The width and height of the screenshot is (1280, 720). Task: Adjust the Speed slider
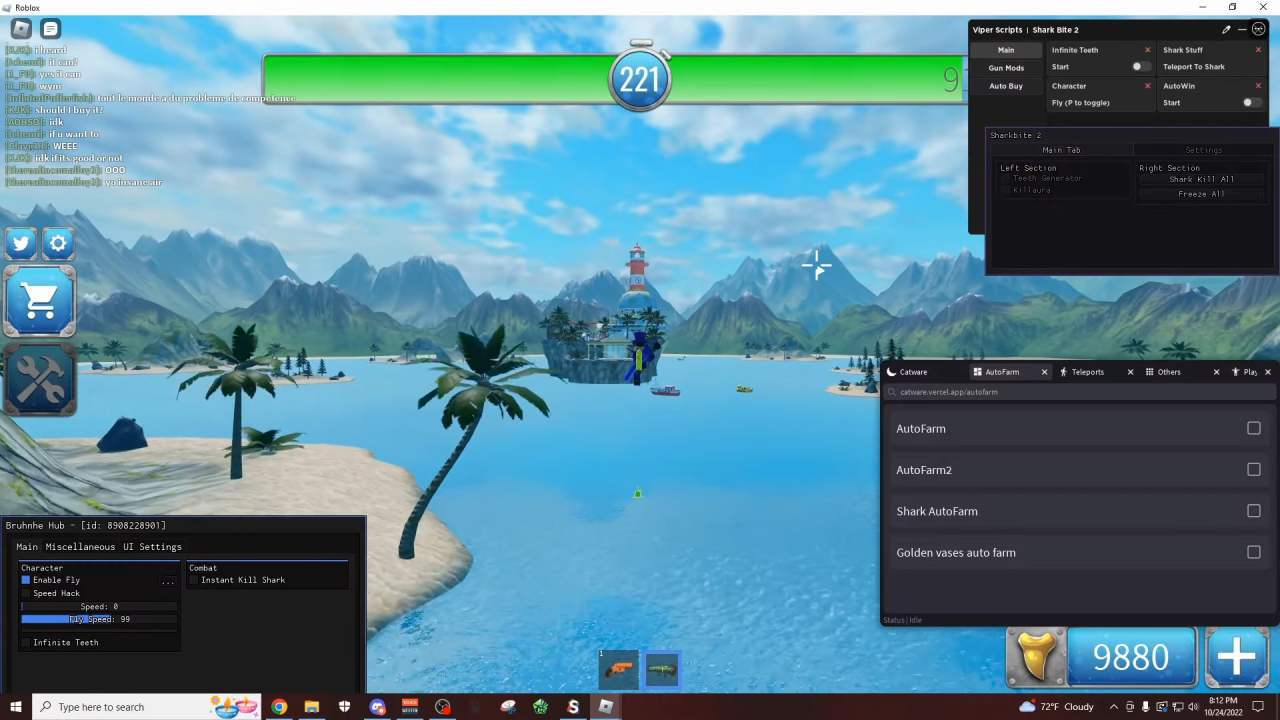point(99,607)
